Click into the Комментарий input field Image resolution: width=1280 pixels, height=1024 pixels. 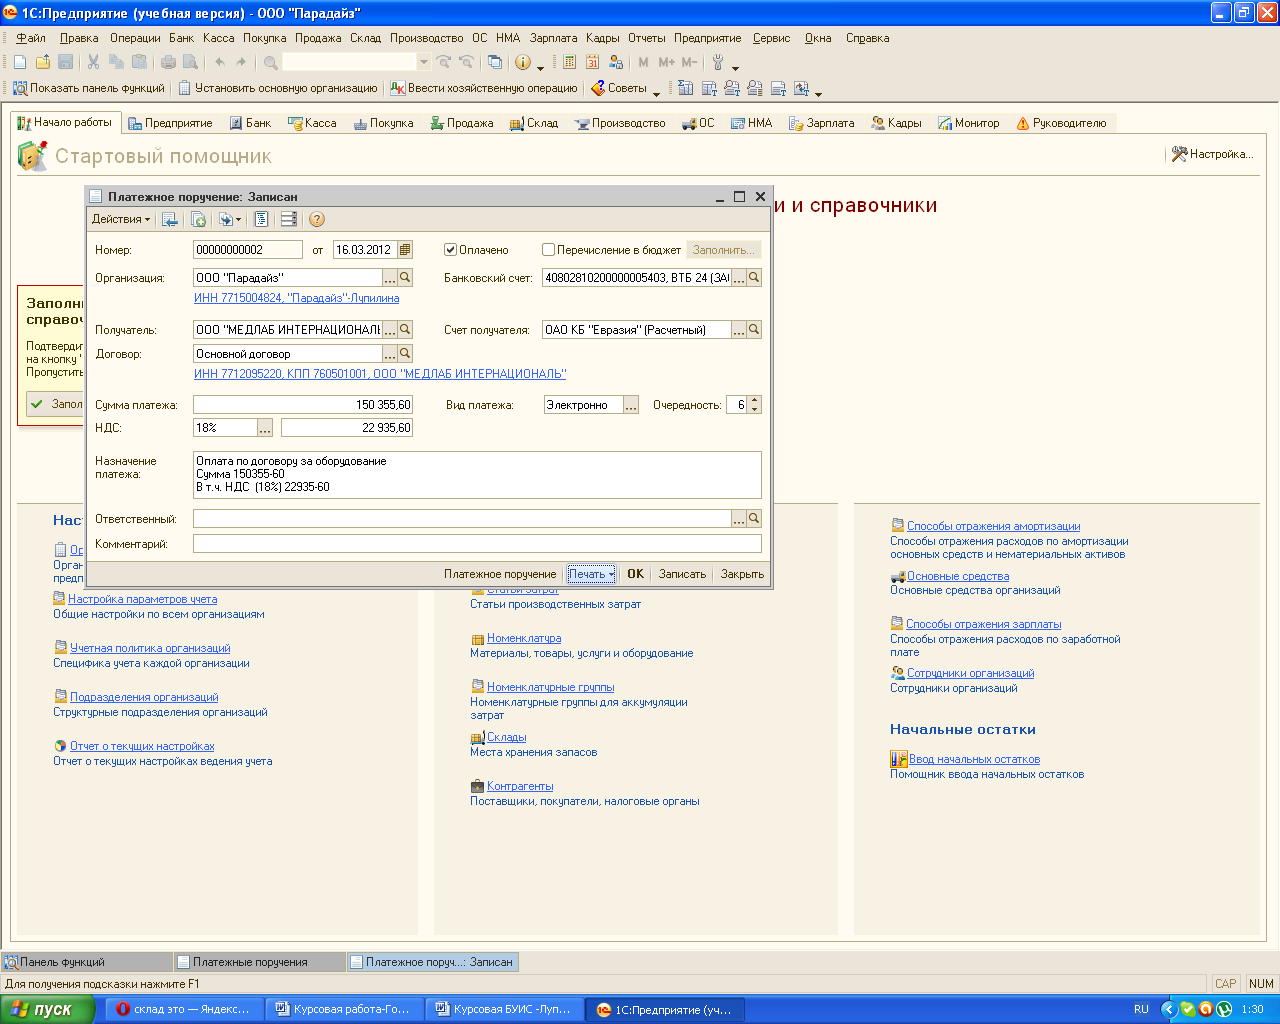(477, 544)
